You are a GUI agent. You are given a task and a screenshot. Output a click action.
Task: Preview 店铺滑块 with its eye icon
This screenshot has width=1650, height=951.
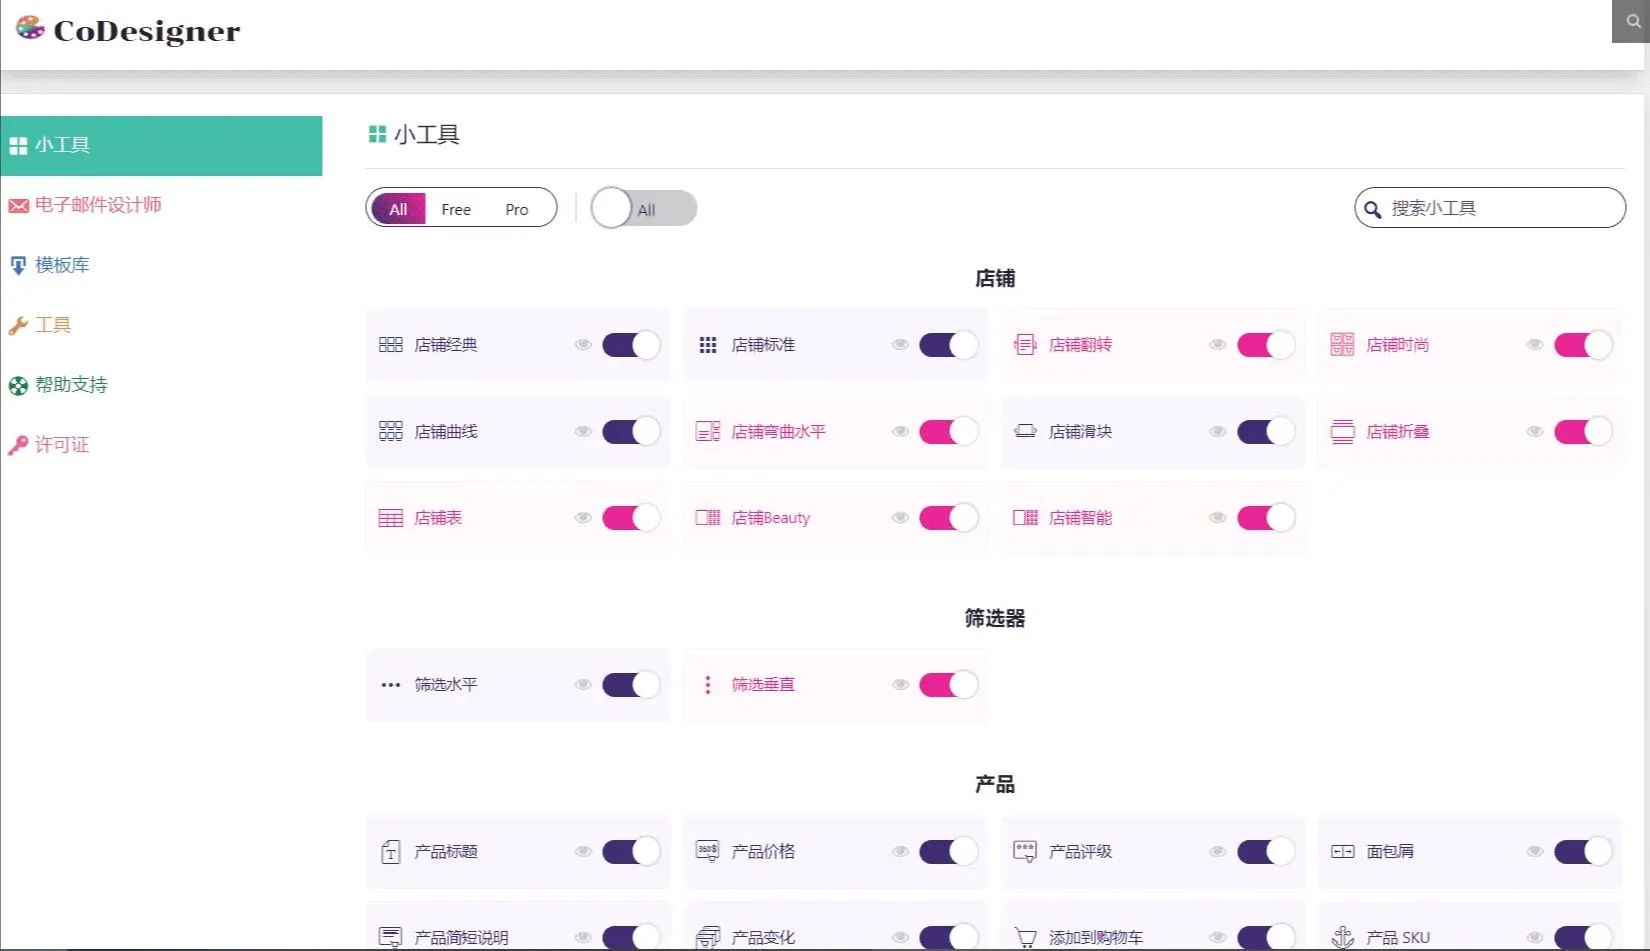point(1217,431)
